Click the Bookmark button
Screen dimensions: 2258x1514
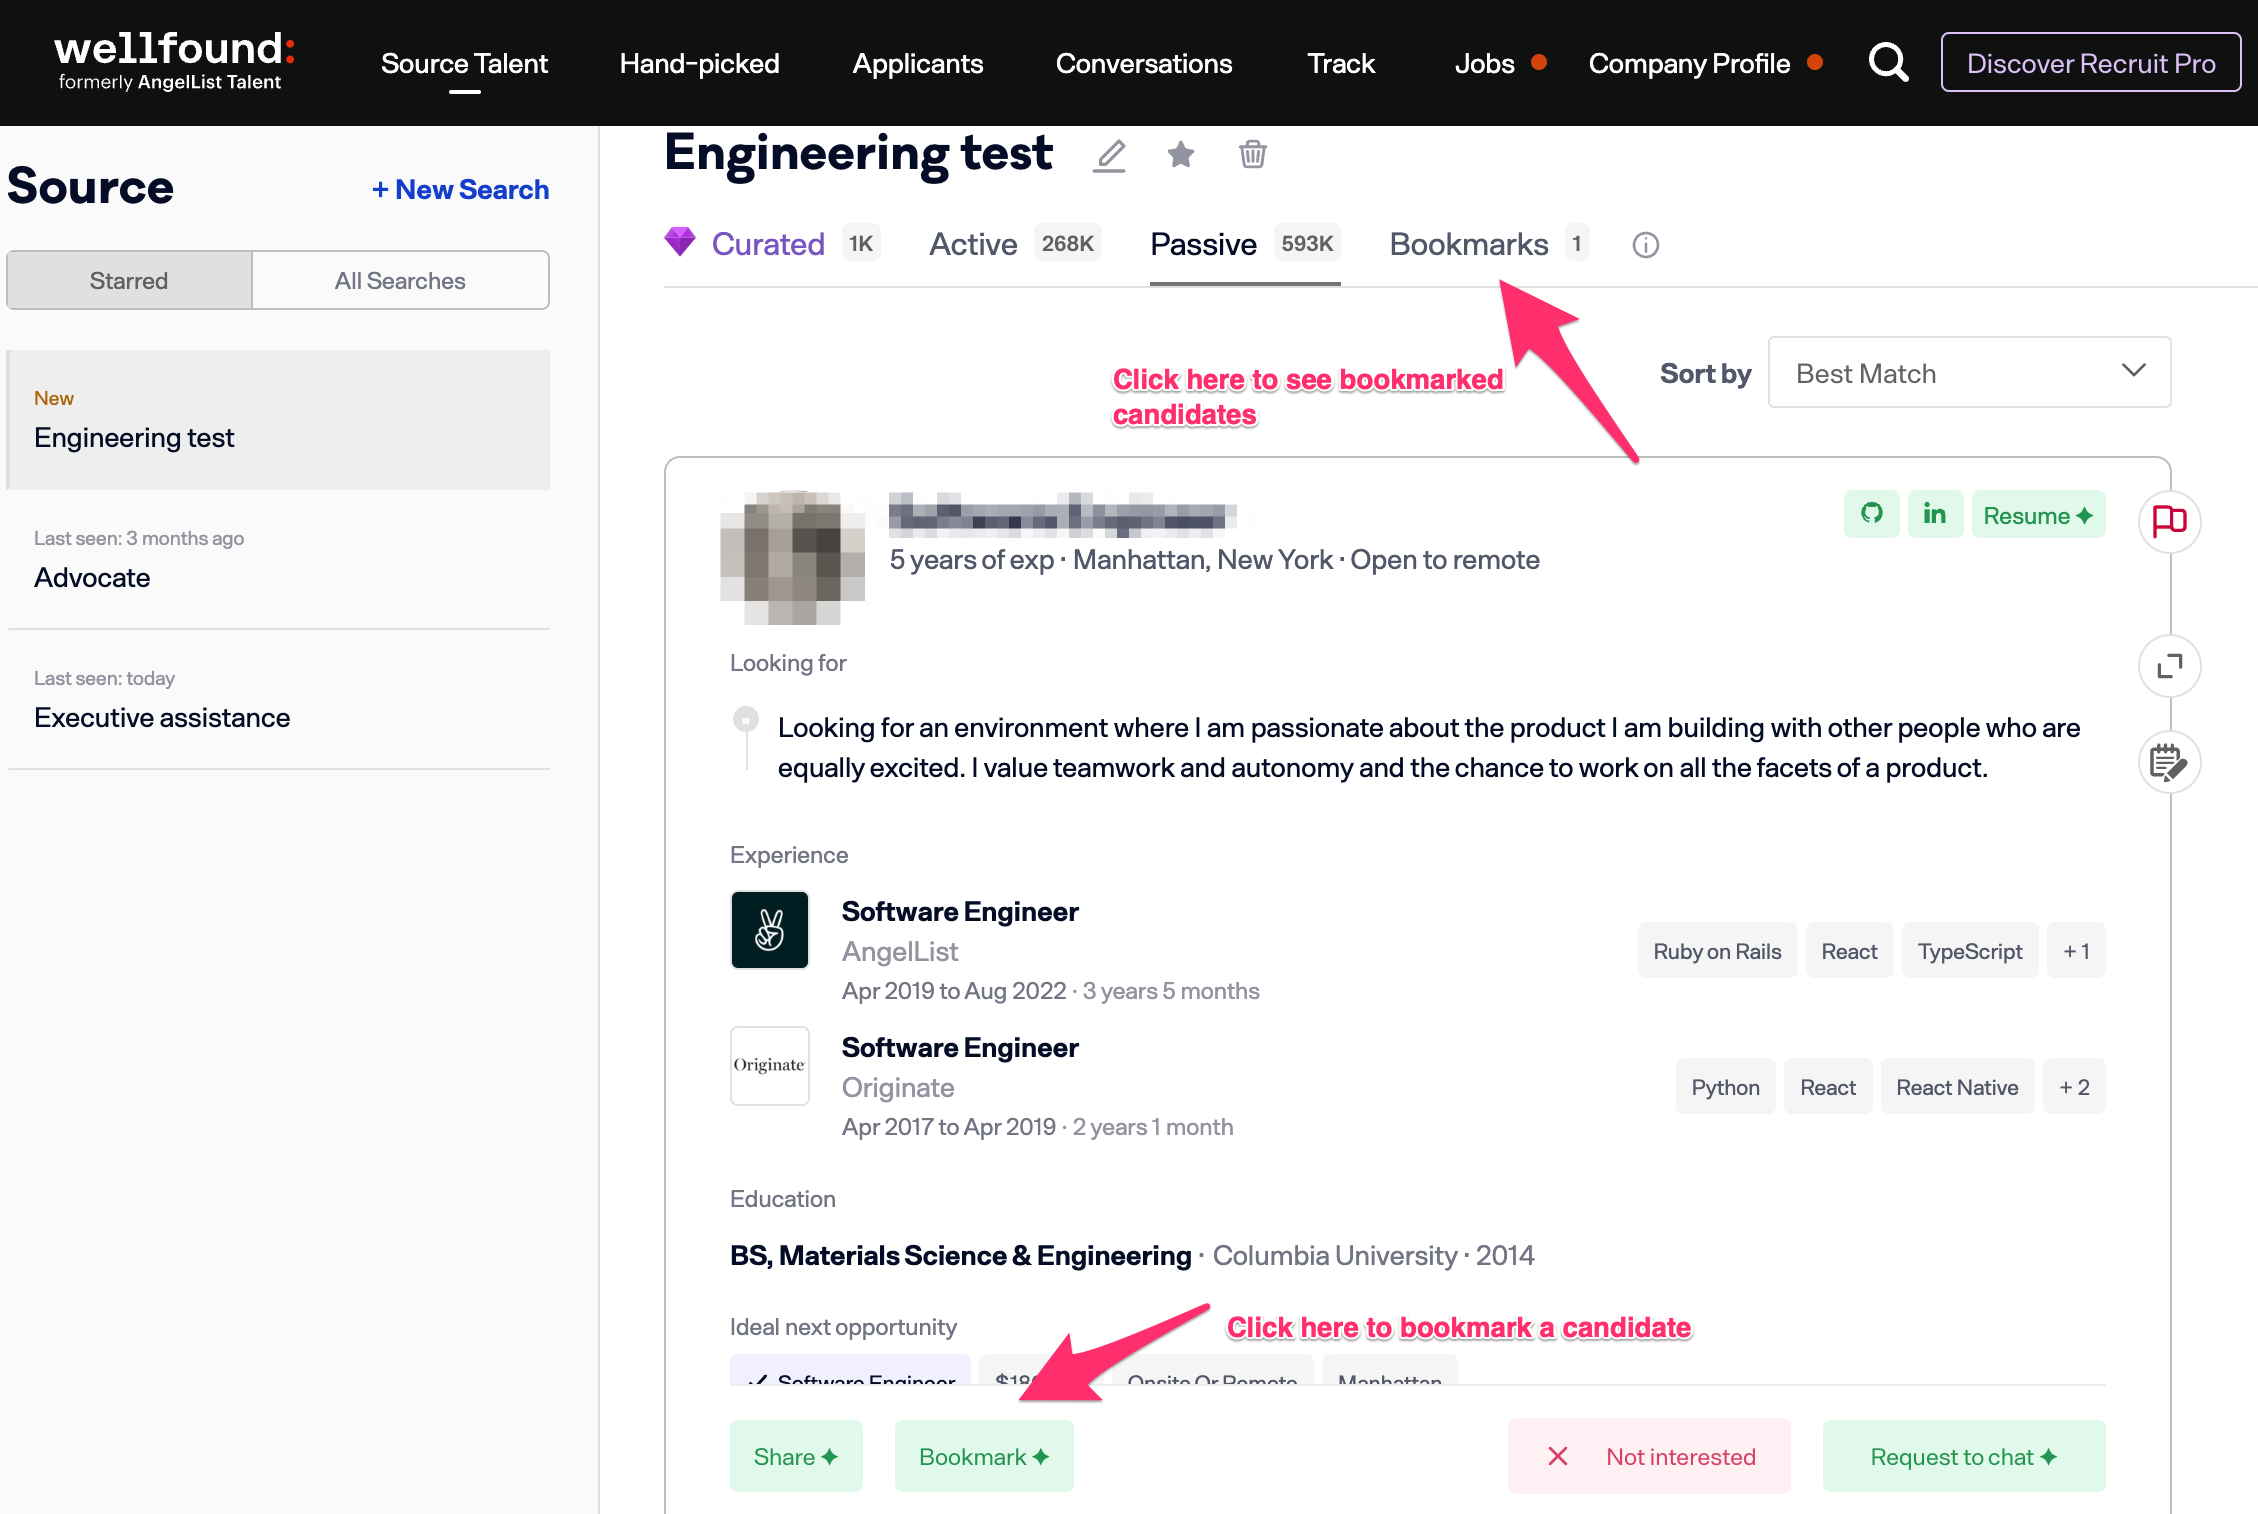point(983,1457)
